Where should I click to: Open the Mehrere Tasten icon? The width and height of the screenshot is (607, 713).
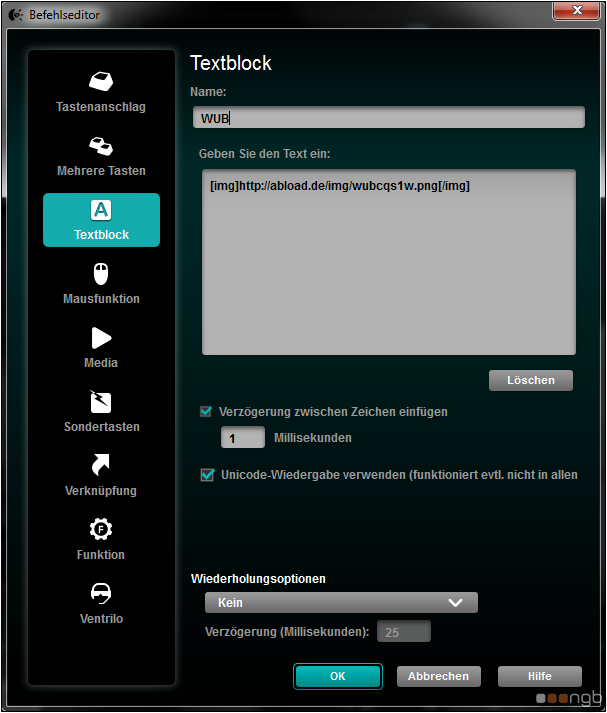[x=101, y=146]
